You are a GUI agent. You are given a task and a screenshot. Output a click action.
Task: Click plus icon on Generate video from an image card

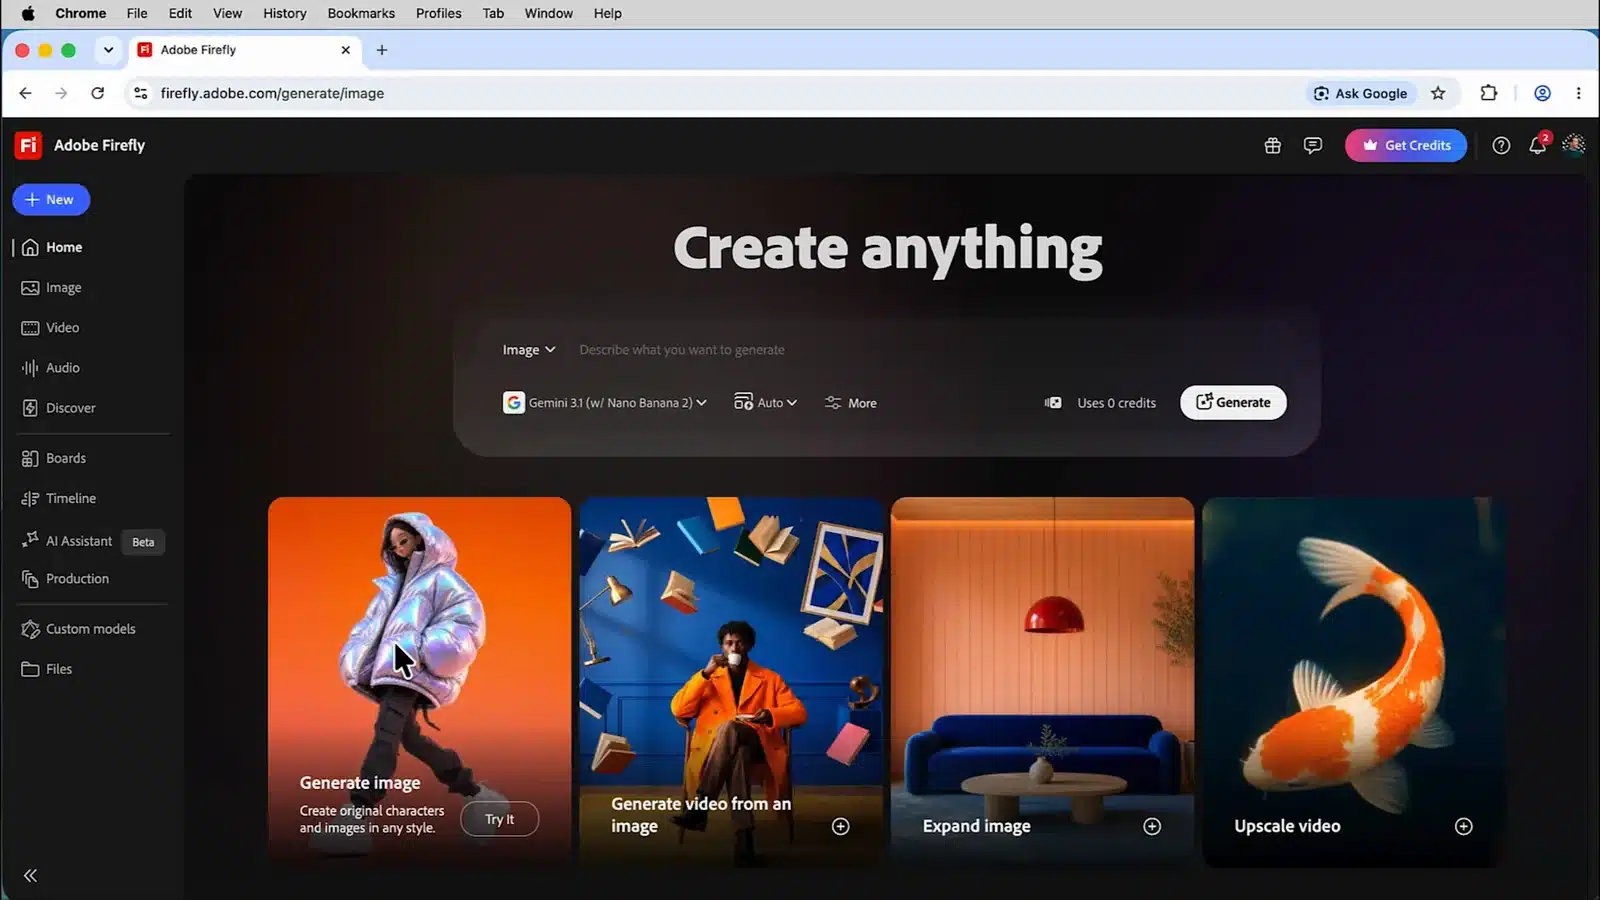(841, 826)
